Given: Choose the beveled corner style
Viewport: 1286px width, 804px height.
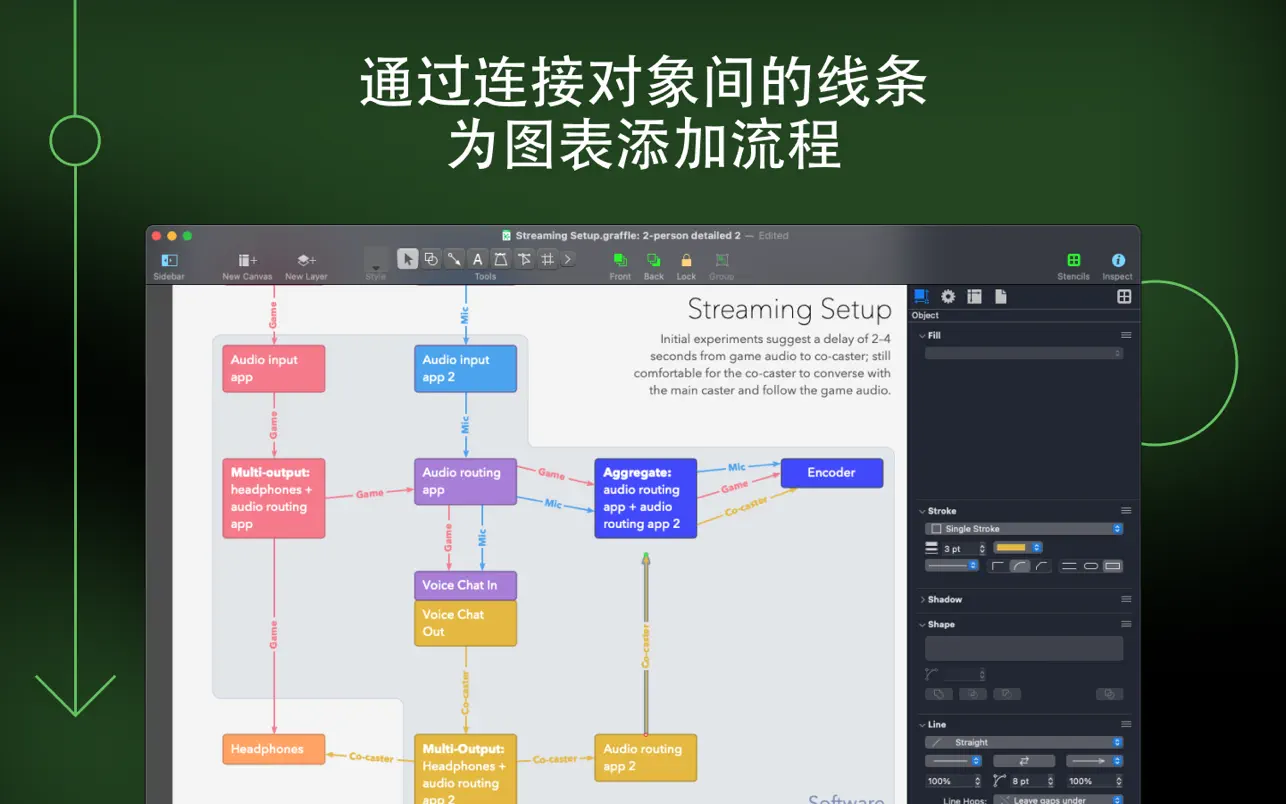Looking at the screenshot, I should (1042, 566).
